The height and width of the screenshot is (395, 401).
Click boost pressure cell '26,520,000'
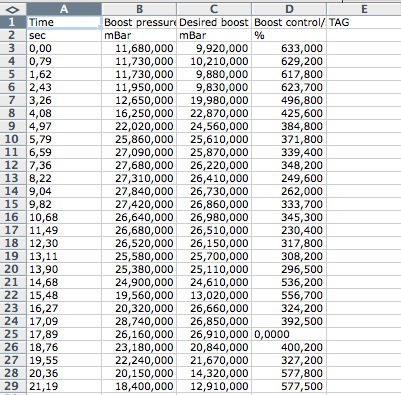click(139, 243)
